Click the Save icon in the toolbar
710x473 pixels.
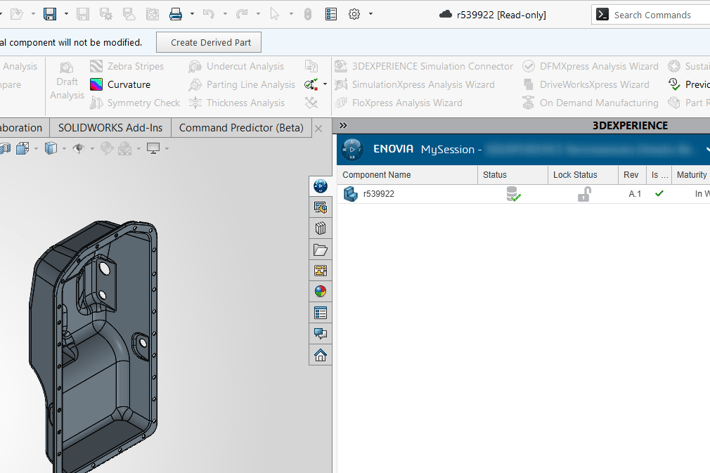click(x=49, y=14)
